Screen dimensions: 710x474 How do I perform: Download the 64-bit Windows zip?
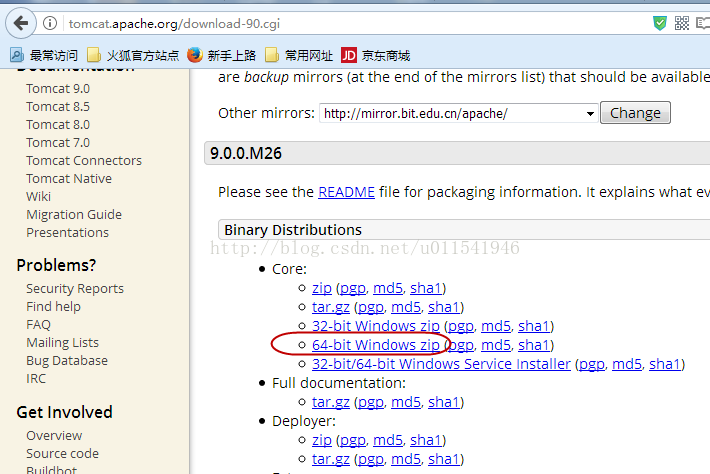(x=376, y=345)
